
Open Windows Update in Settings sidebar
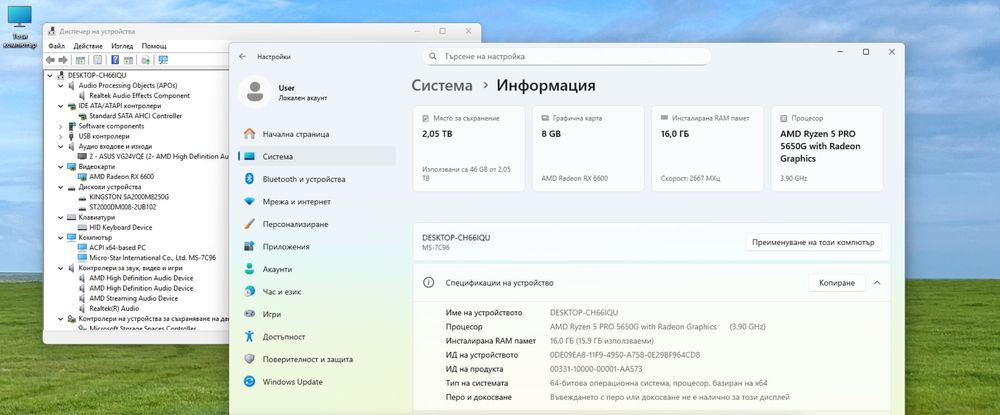coord(316,382)
